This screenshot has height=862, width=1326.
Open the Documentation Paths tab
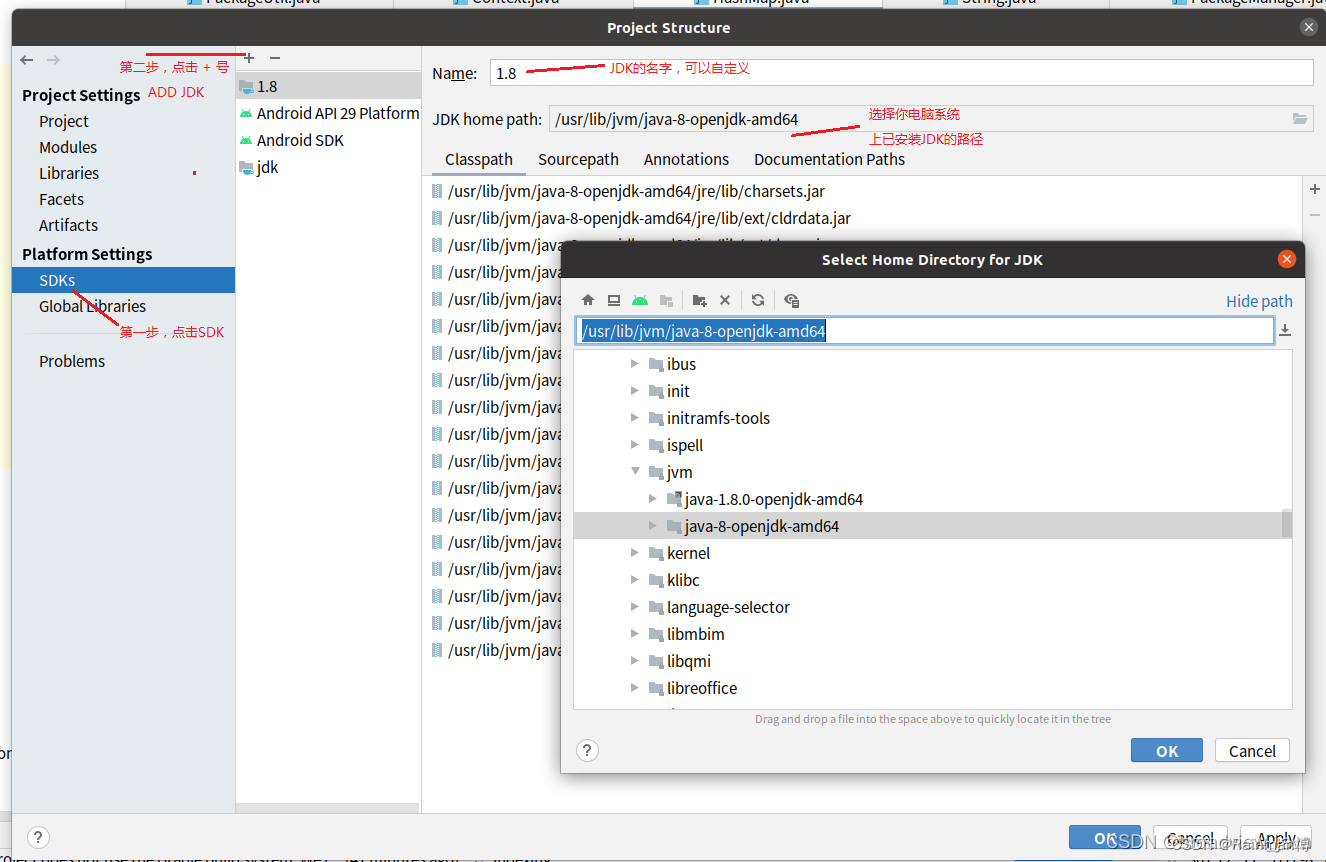pyautogui.click(x=829, y=159)
